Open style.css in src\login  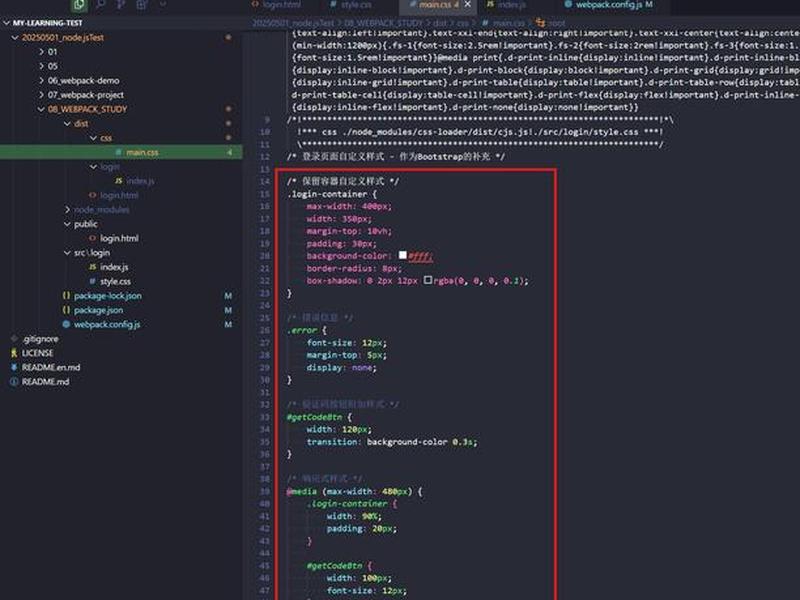pos(115,281)
